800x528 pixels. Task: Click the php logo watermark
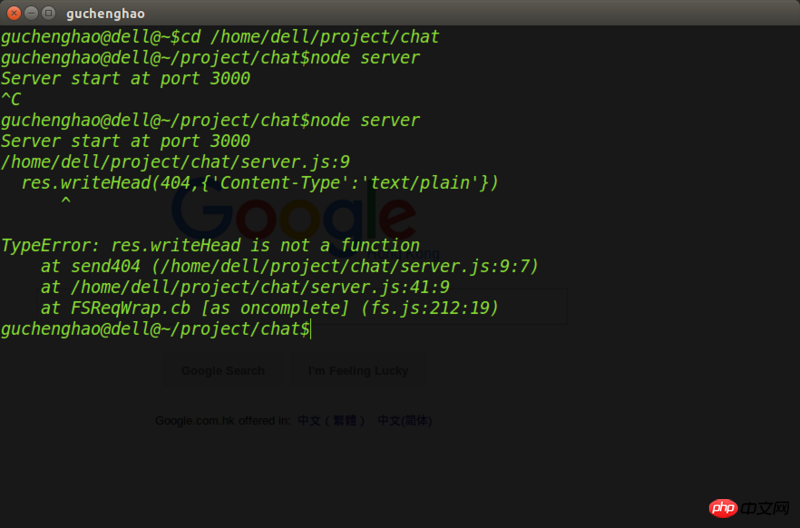click(722, 508)
